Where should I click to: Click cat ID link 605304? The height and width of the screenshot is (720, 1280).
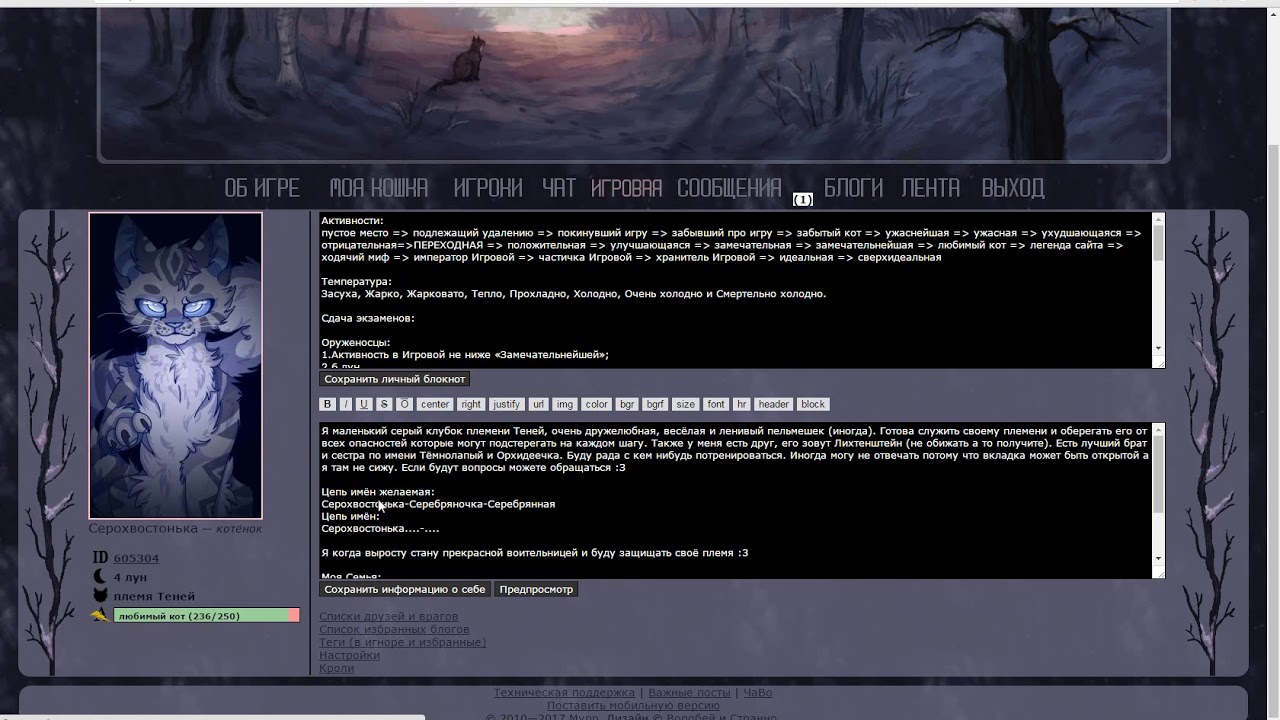point(136,558)
